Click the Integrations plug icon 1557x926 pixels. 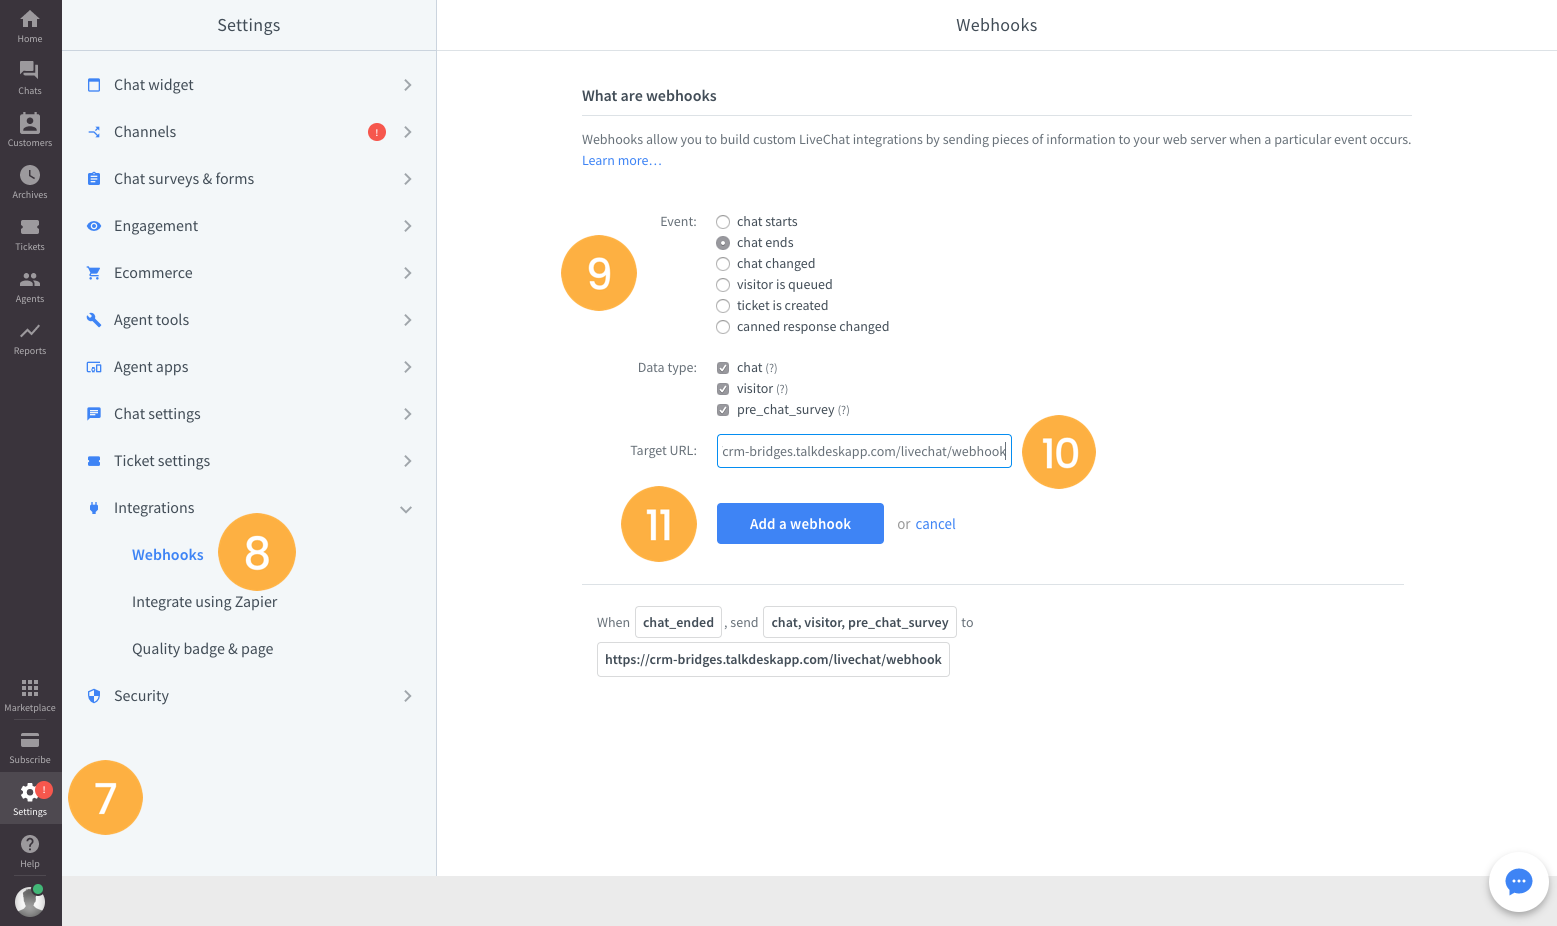click(94, 508)
